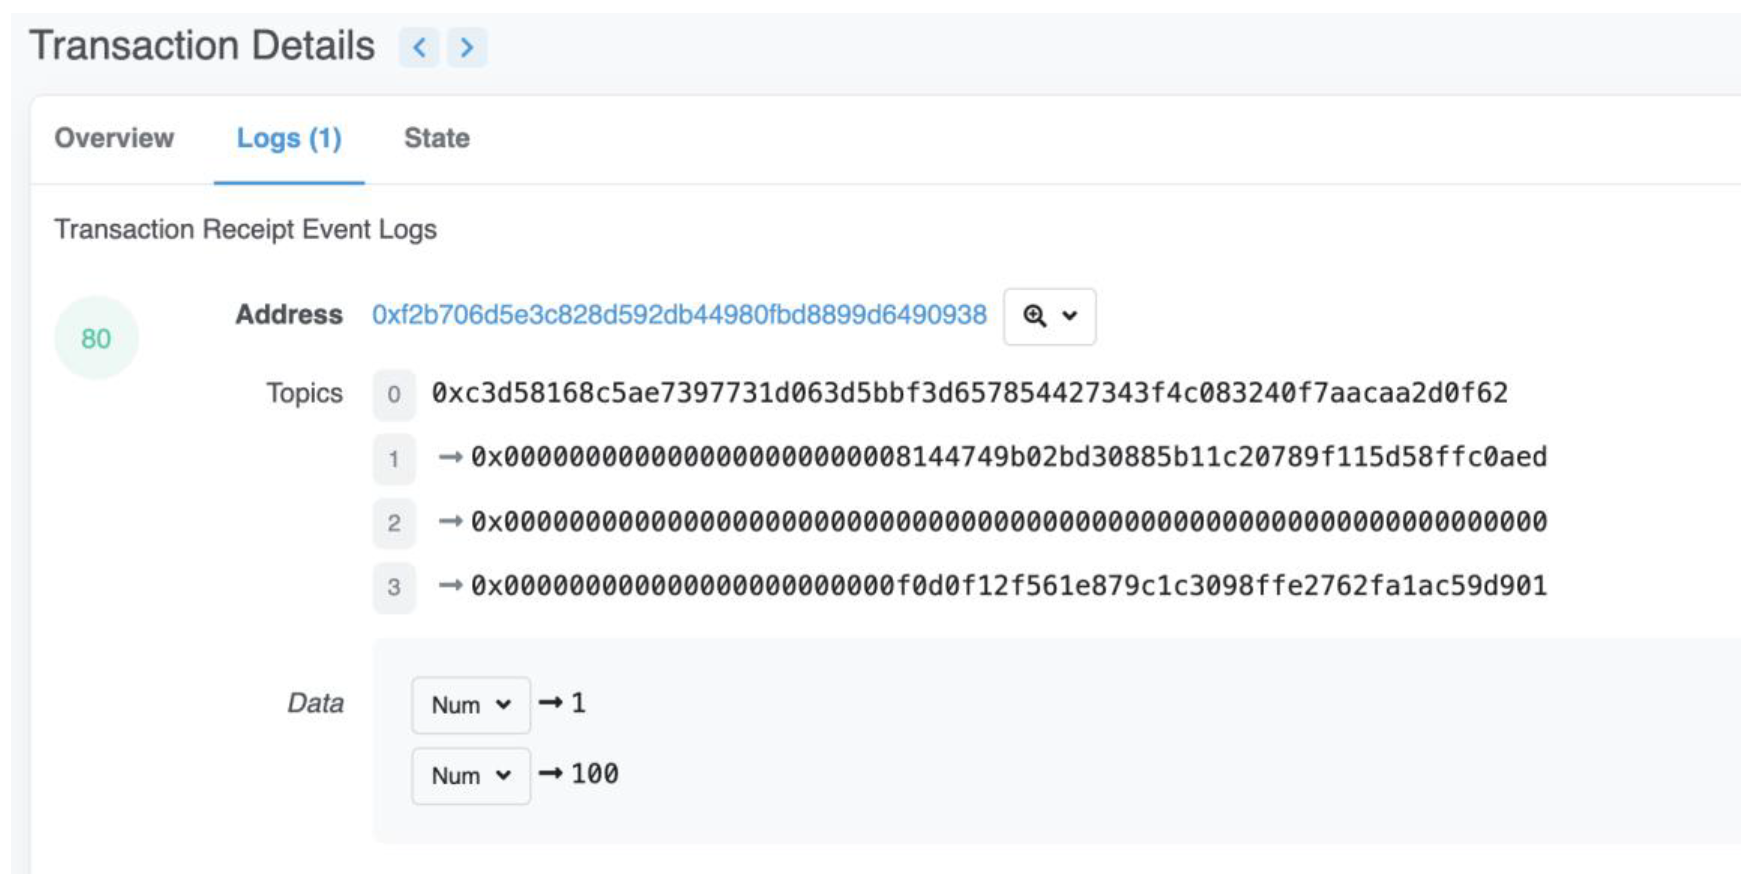Click the green log index 80 badge

(x=96, y=338)
